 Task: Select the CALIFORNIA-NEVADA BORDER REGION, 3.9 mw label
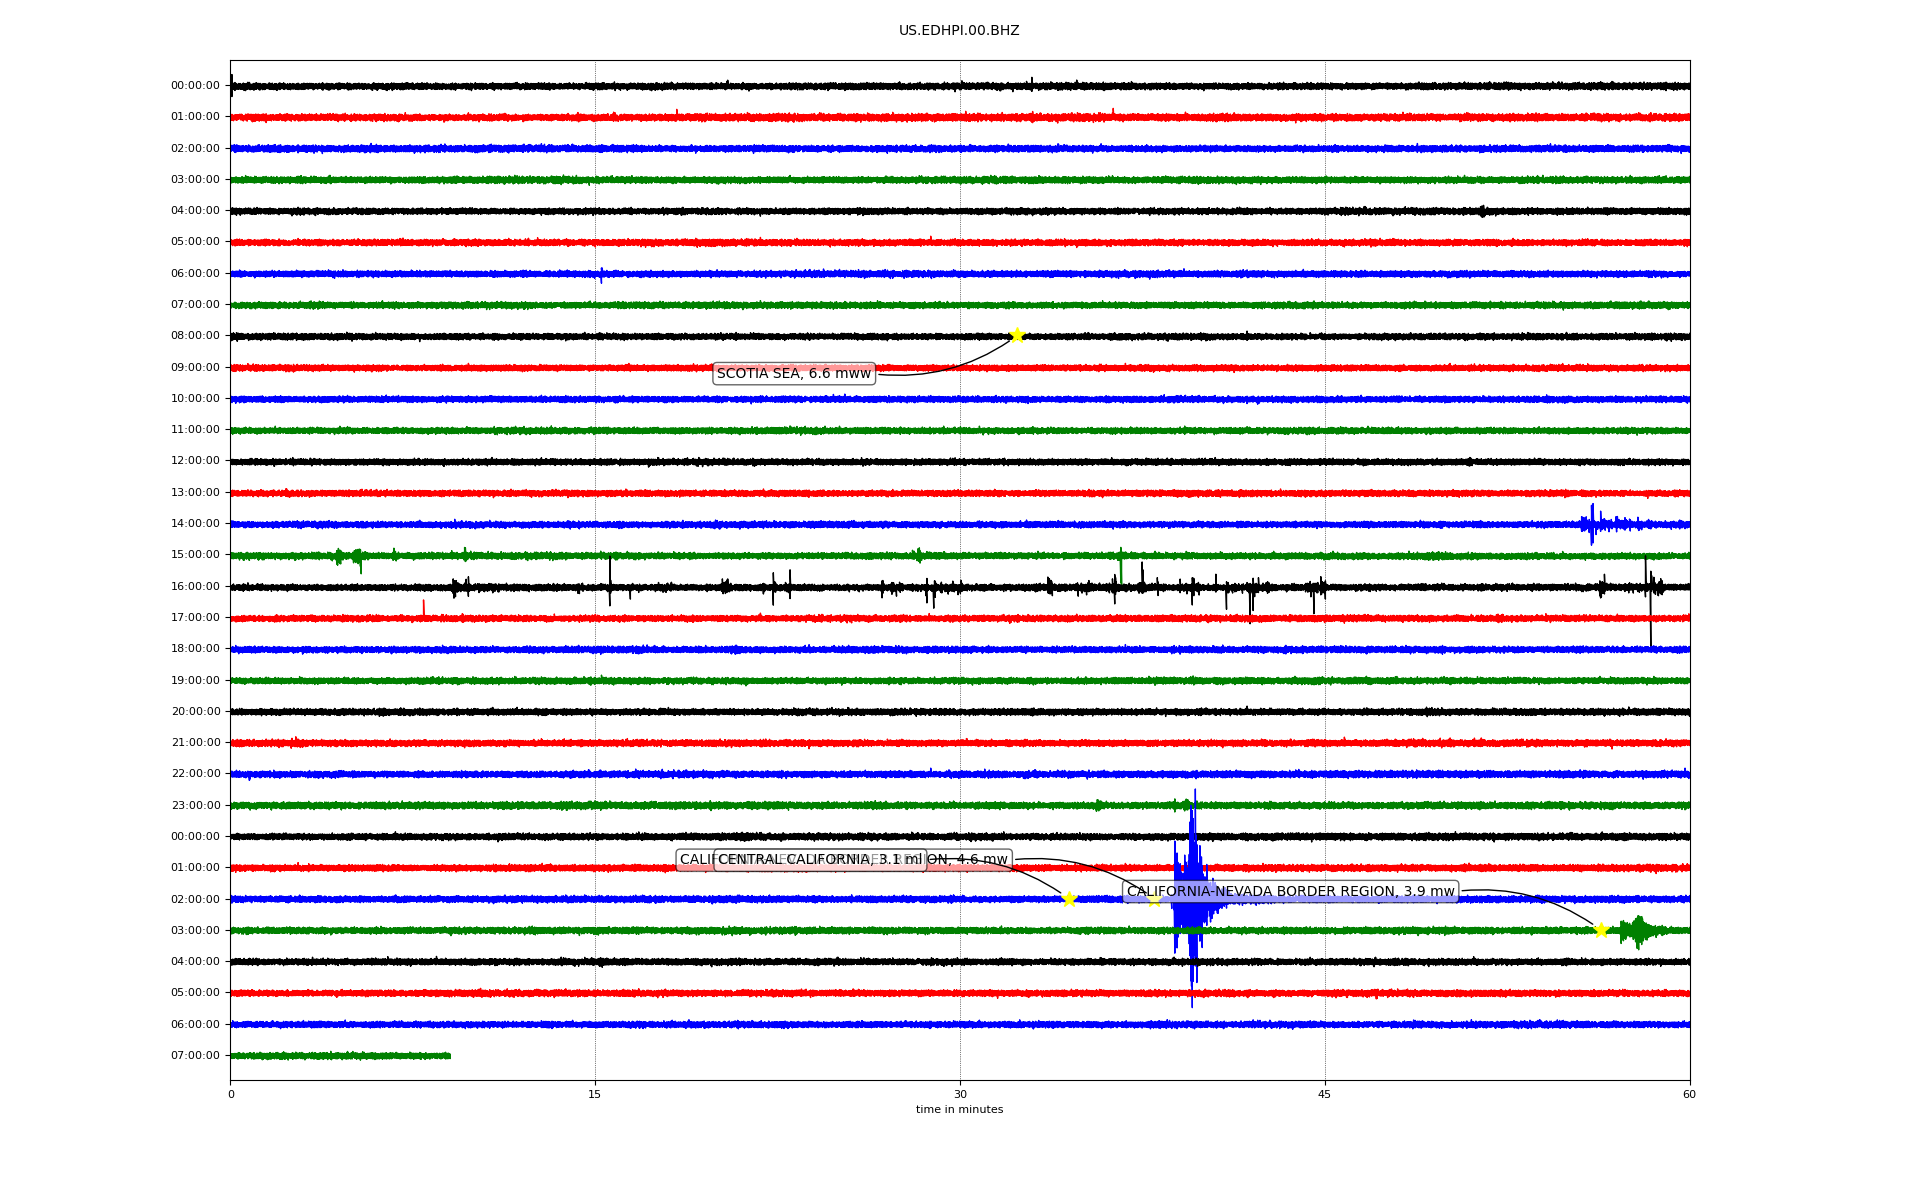click(1290, 892)
